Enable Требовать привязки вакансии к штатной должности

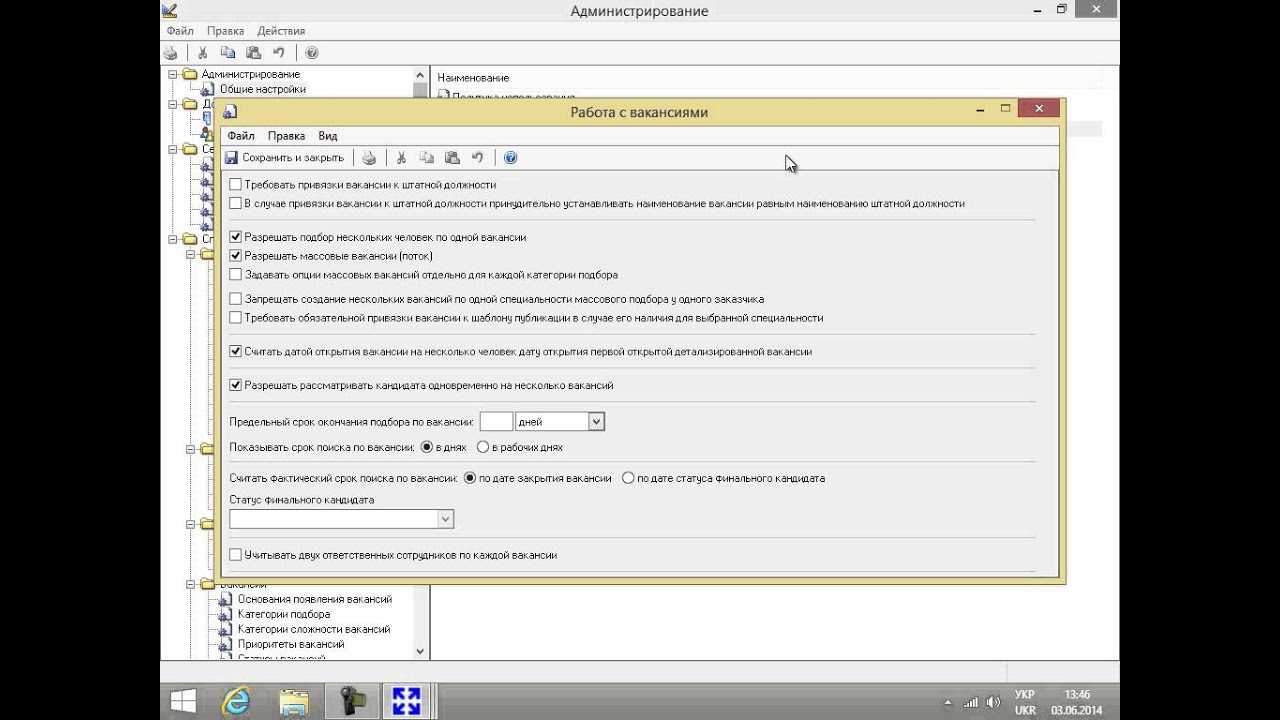[236, 185]
